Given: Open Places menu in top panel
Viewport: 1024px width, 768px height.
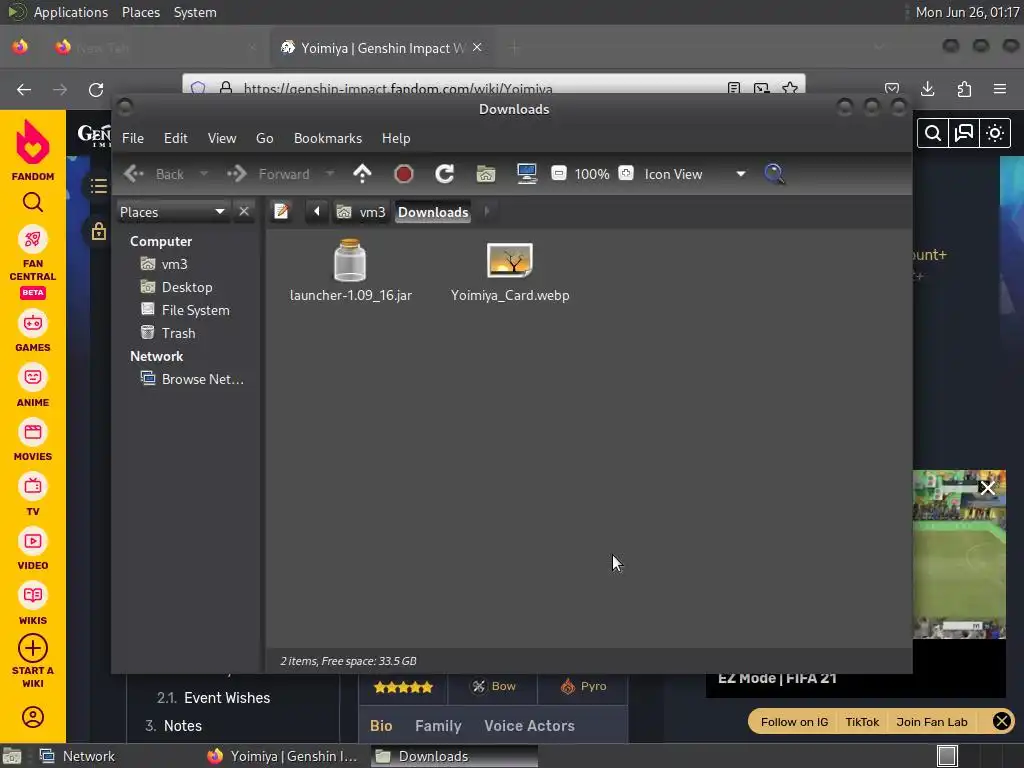Looking at the screenshot, I should [x=140, y=12].
